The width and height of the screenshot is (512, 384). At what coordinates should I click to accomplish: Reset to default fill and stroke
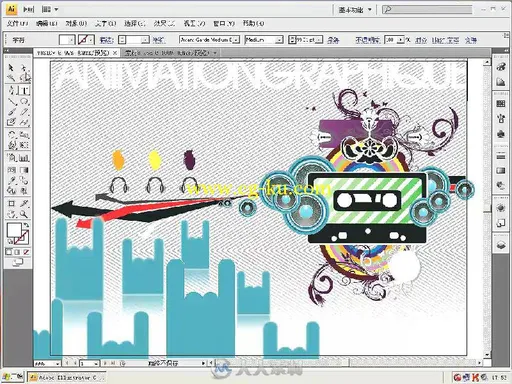10,241
